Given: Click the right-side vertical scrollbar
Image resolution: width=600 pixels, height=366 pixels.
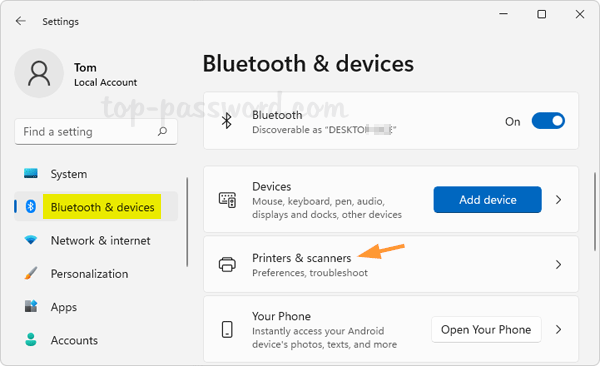Looking at the screenshot, I should 595,211.
